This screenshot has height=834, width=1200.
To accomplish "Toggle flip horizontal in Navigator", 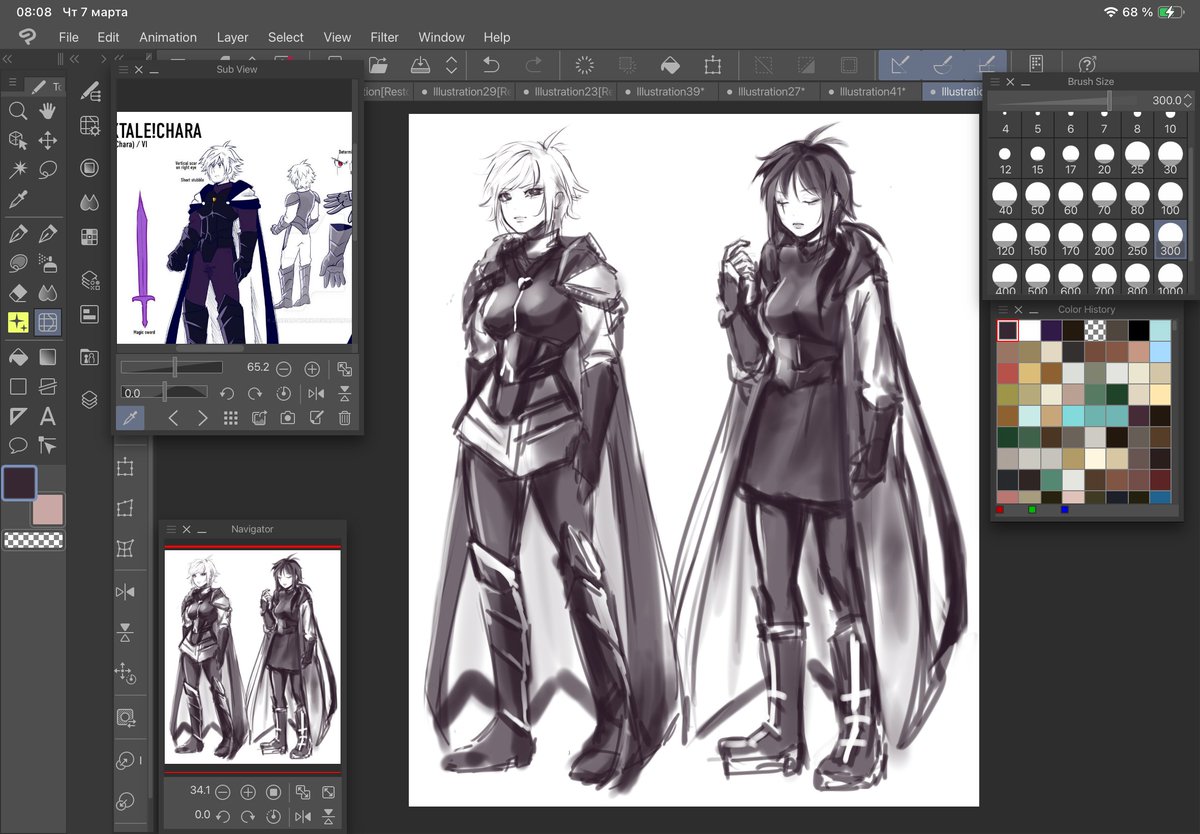I will [301, 816].
